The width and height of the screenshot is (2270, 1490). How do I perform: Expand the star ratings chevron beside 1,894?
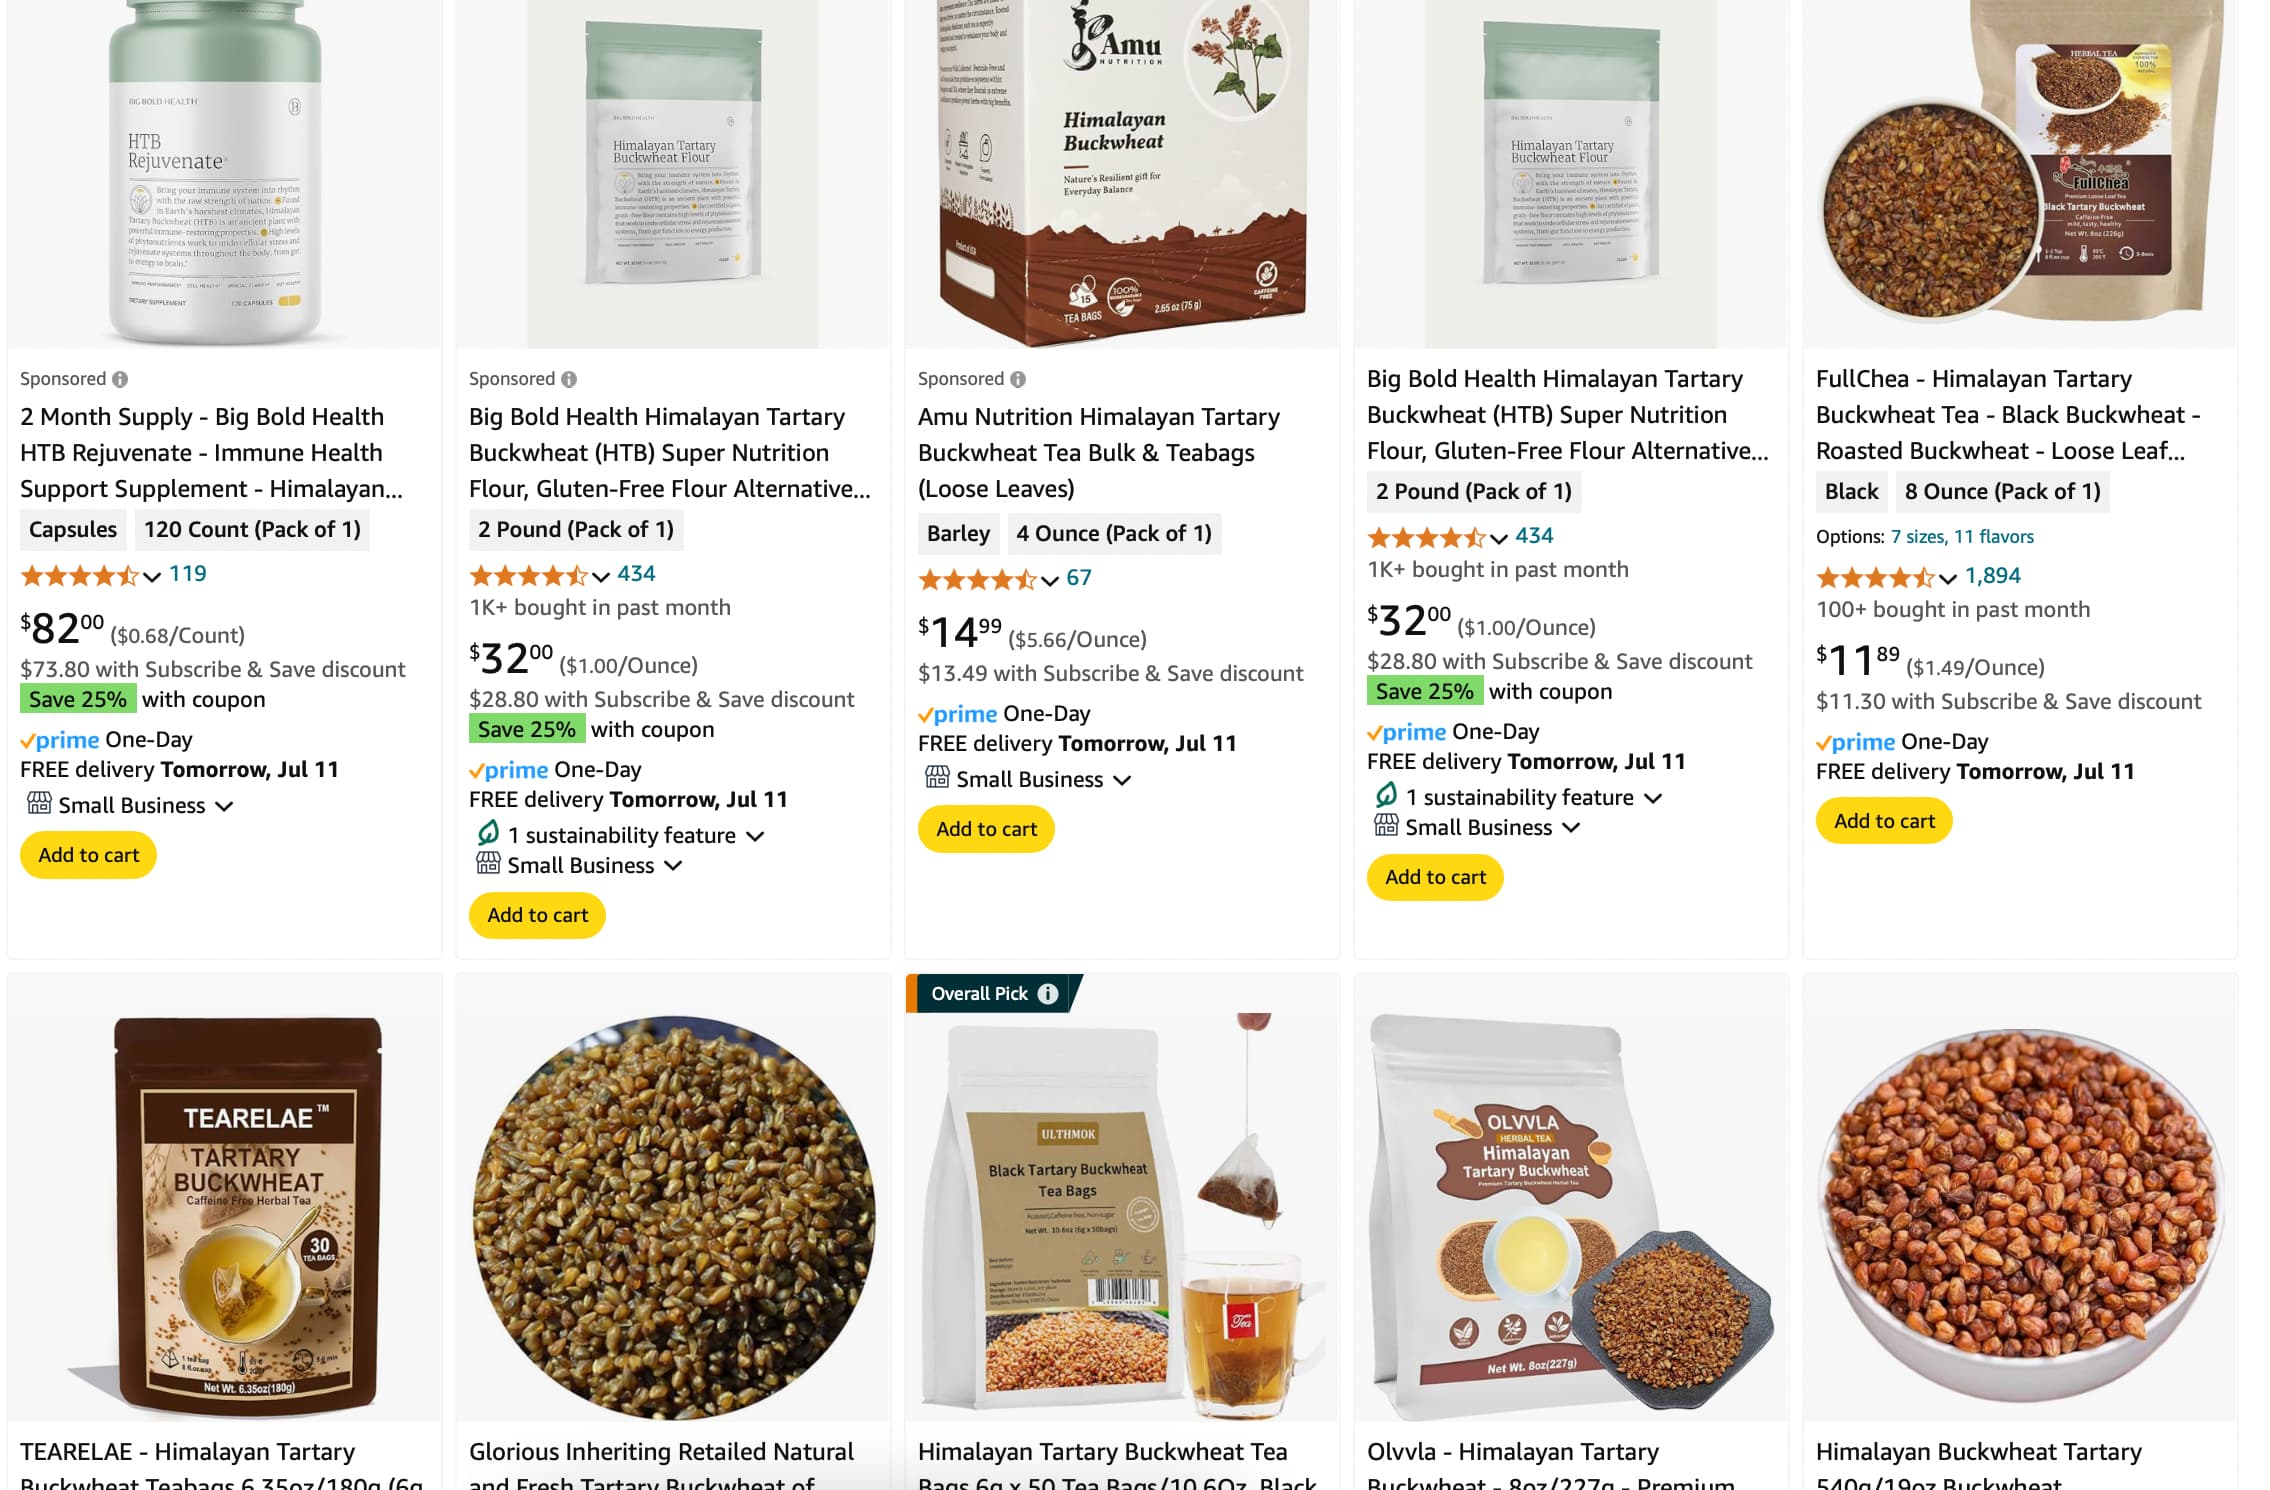click(x=1947, y=578)
